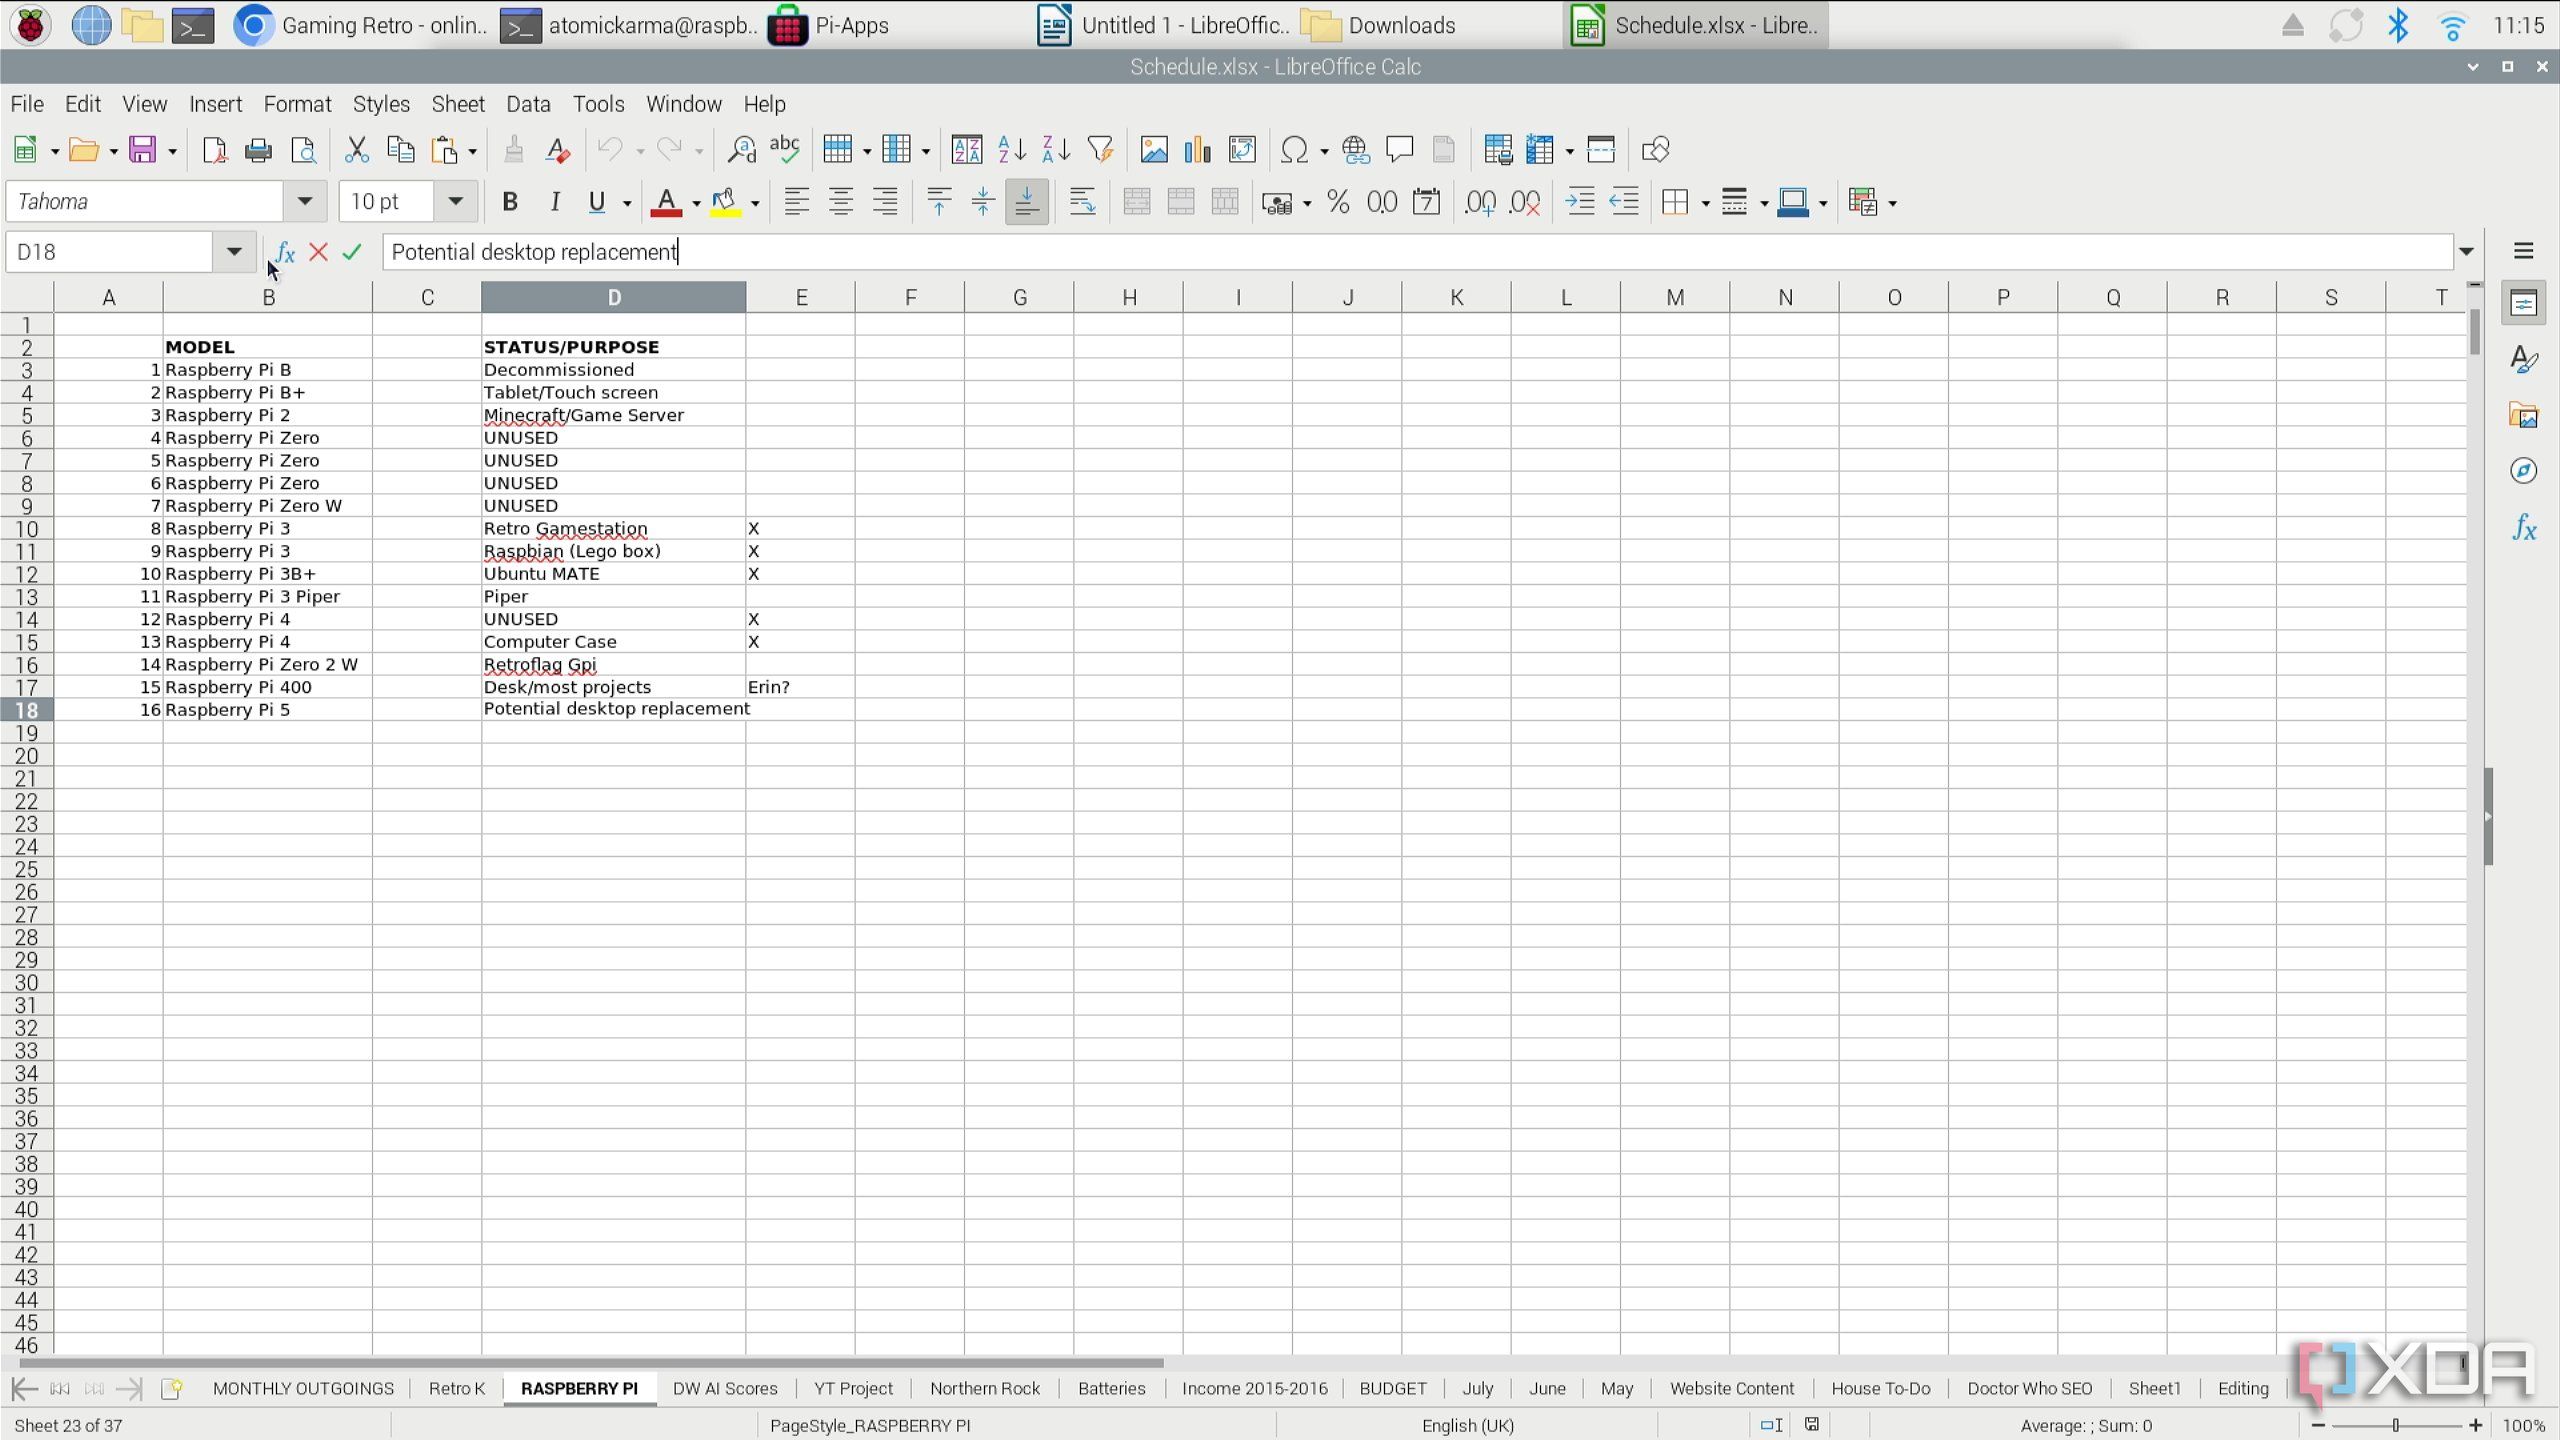The height and width of the screenshot is (1440, 2560).
Task: Click the Show Draw Functions icon
Action: click(x=1655, y=150)
